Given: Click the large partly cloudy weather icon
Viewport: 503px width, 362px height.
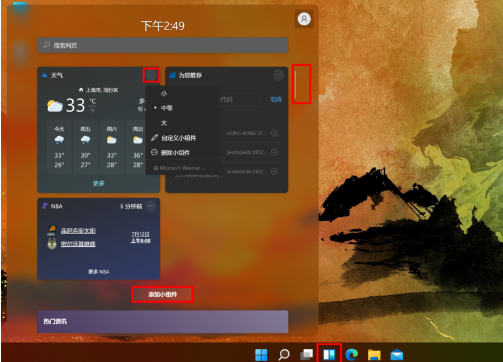Looking at the screenshot, I should coord(55,106).
